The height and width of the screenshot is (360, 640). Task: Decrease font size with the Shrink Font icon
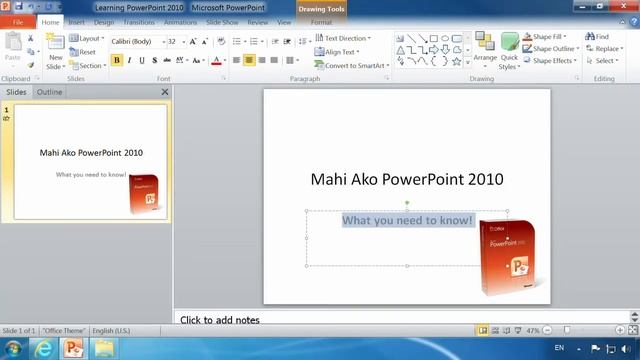click(x=205, y=42)
